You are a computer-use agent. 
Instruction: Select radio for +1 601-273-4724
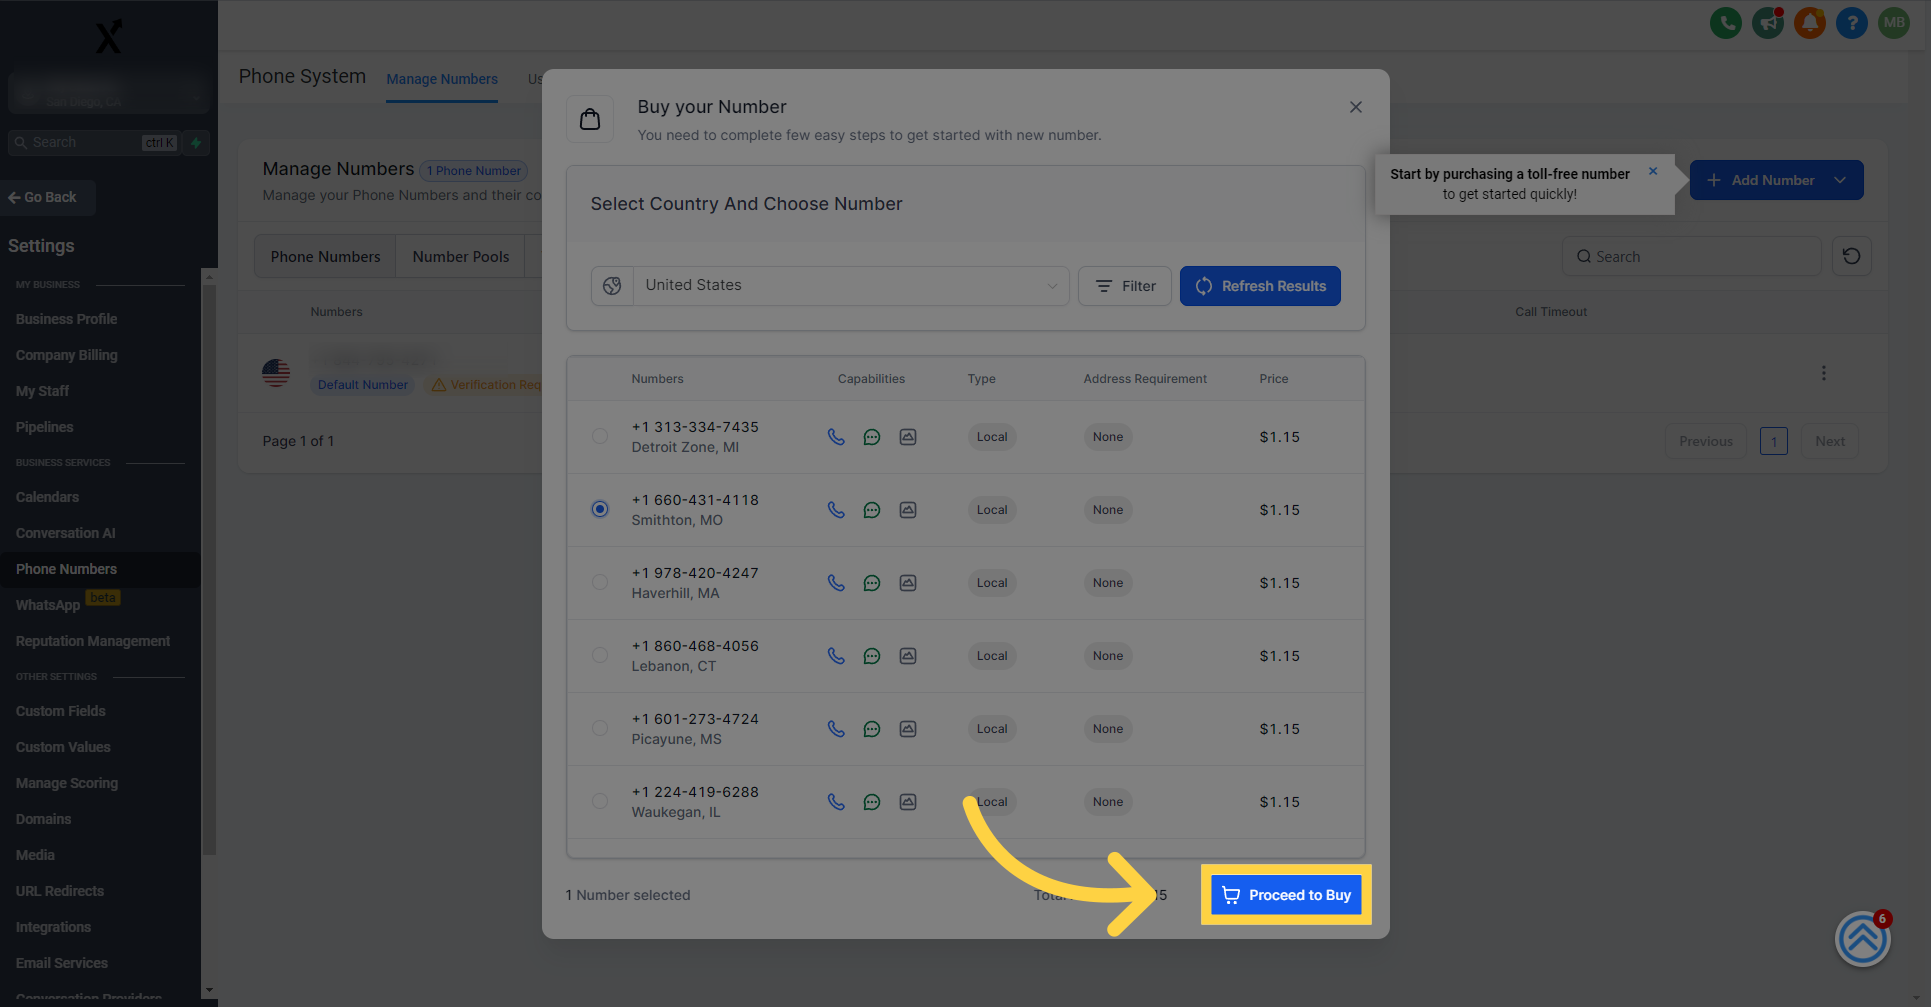tap(600, 728)
